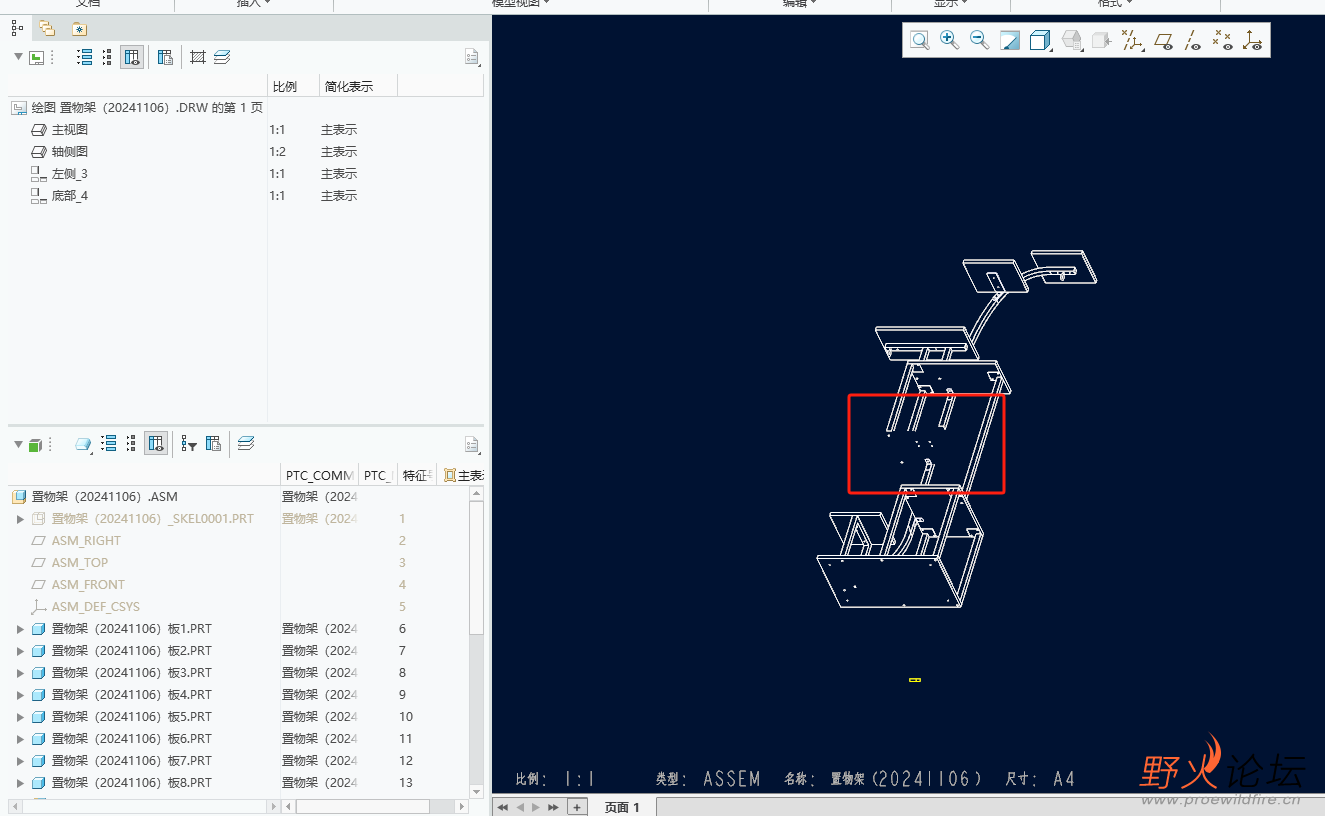1325x816 pixels.
Task: Open the display style cube dropdown
Action: tap(1041, 40)
